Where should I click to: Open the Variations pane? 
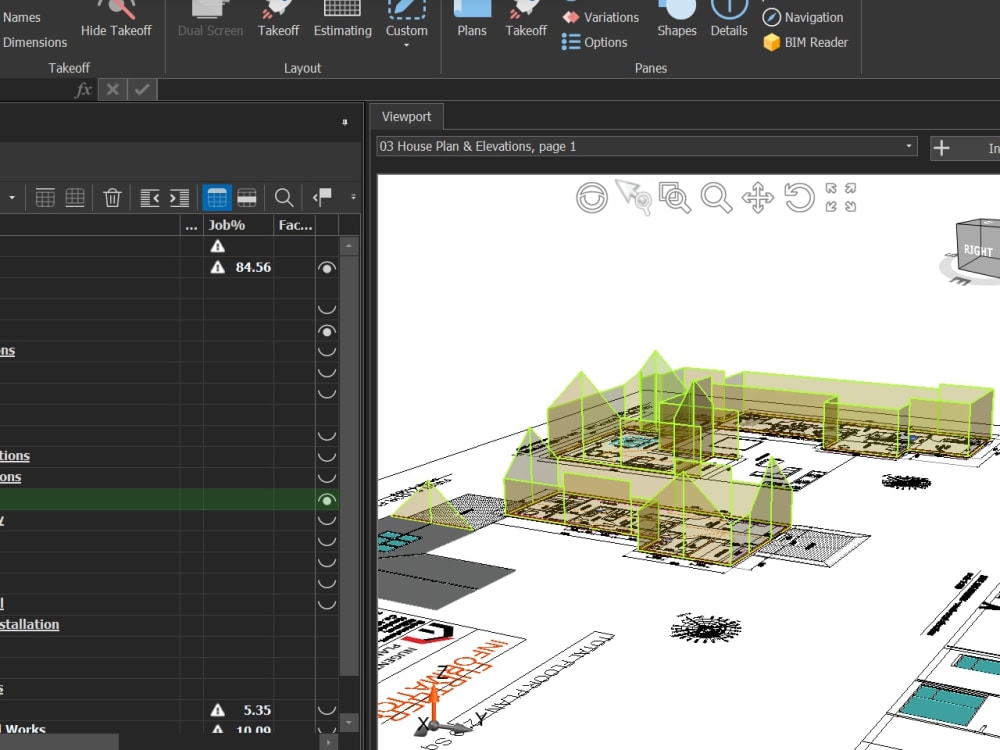tap(601, 17)
